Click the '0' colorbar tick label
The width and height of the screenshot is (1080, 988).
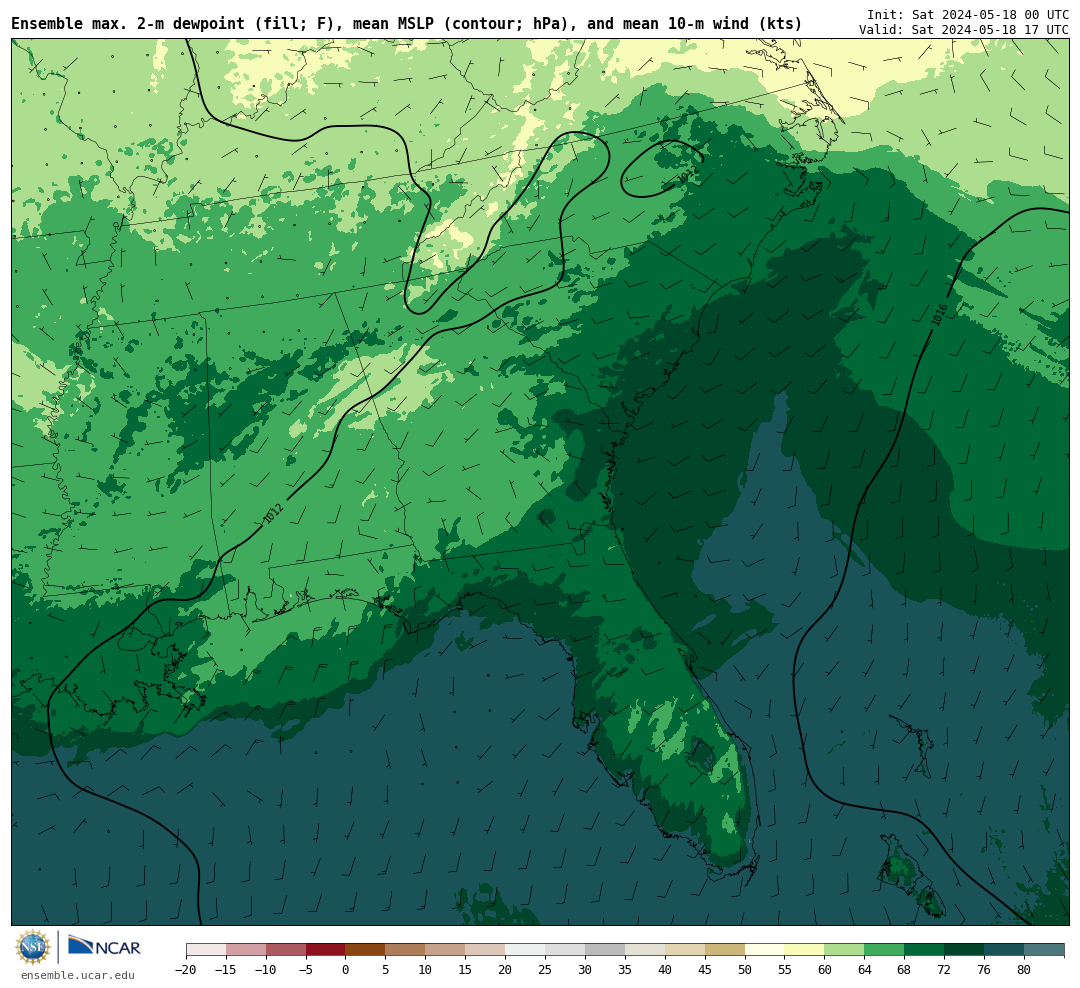tap(346, 969)
